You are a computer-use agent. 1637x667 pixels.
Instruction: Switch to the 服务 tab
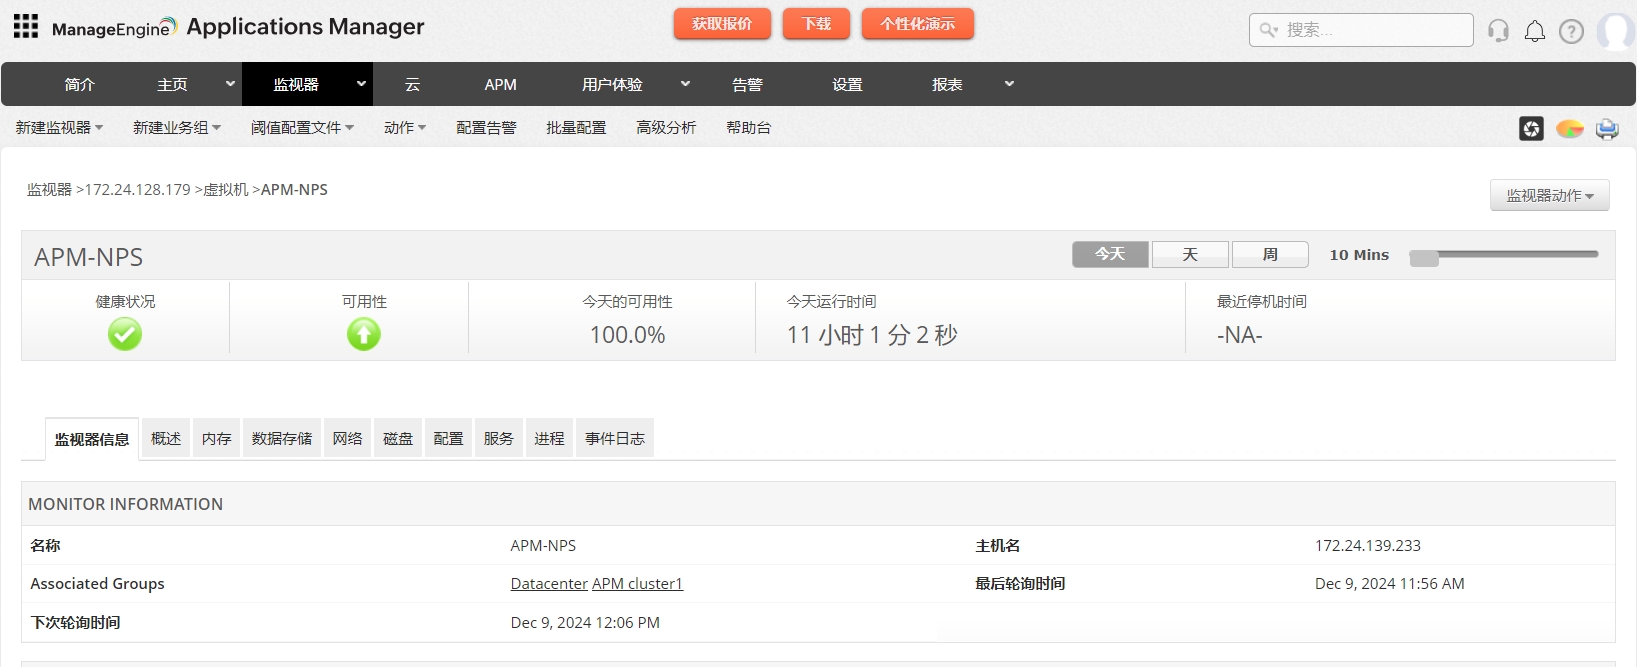(x=498, y=438)
